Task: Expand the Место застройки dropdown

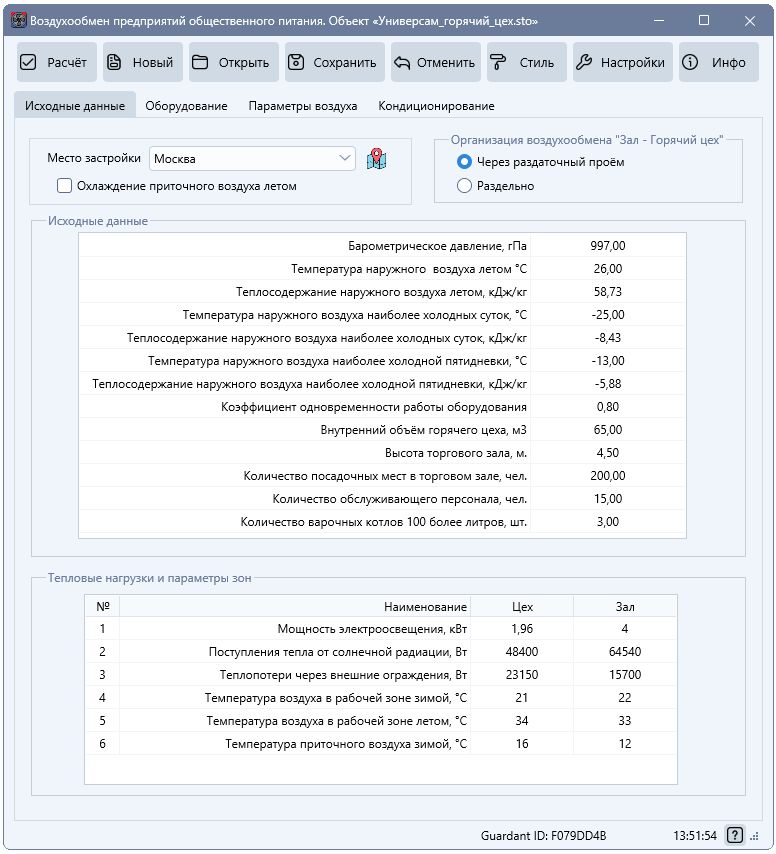Action: pos(345,159)
